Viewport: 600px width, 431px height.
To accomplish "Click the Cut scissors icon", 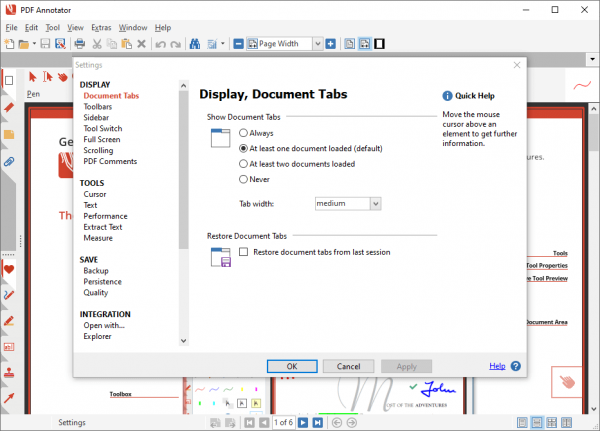I will pos(97,44).
